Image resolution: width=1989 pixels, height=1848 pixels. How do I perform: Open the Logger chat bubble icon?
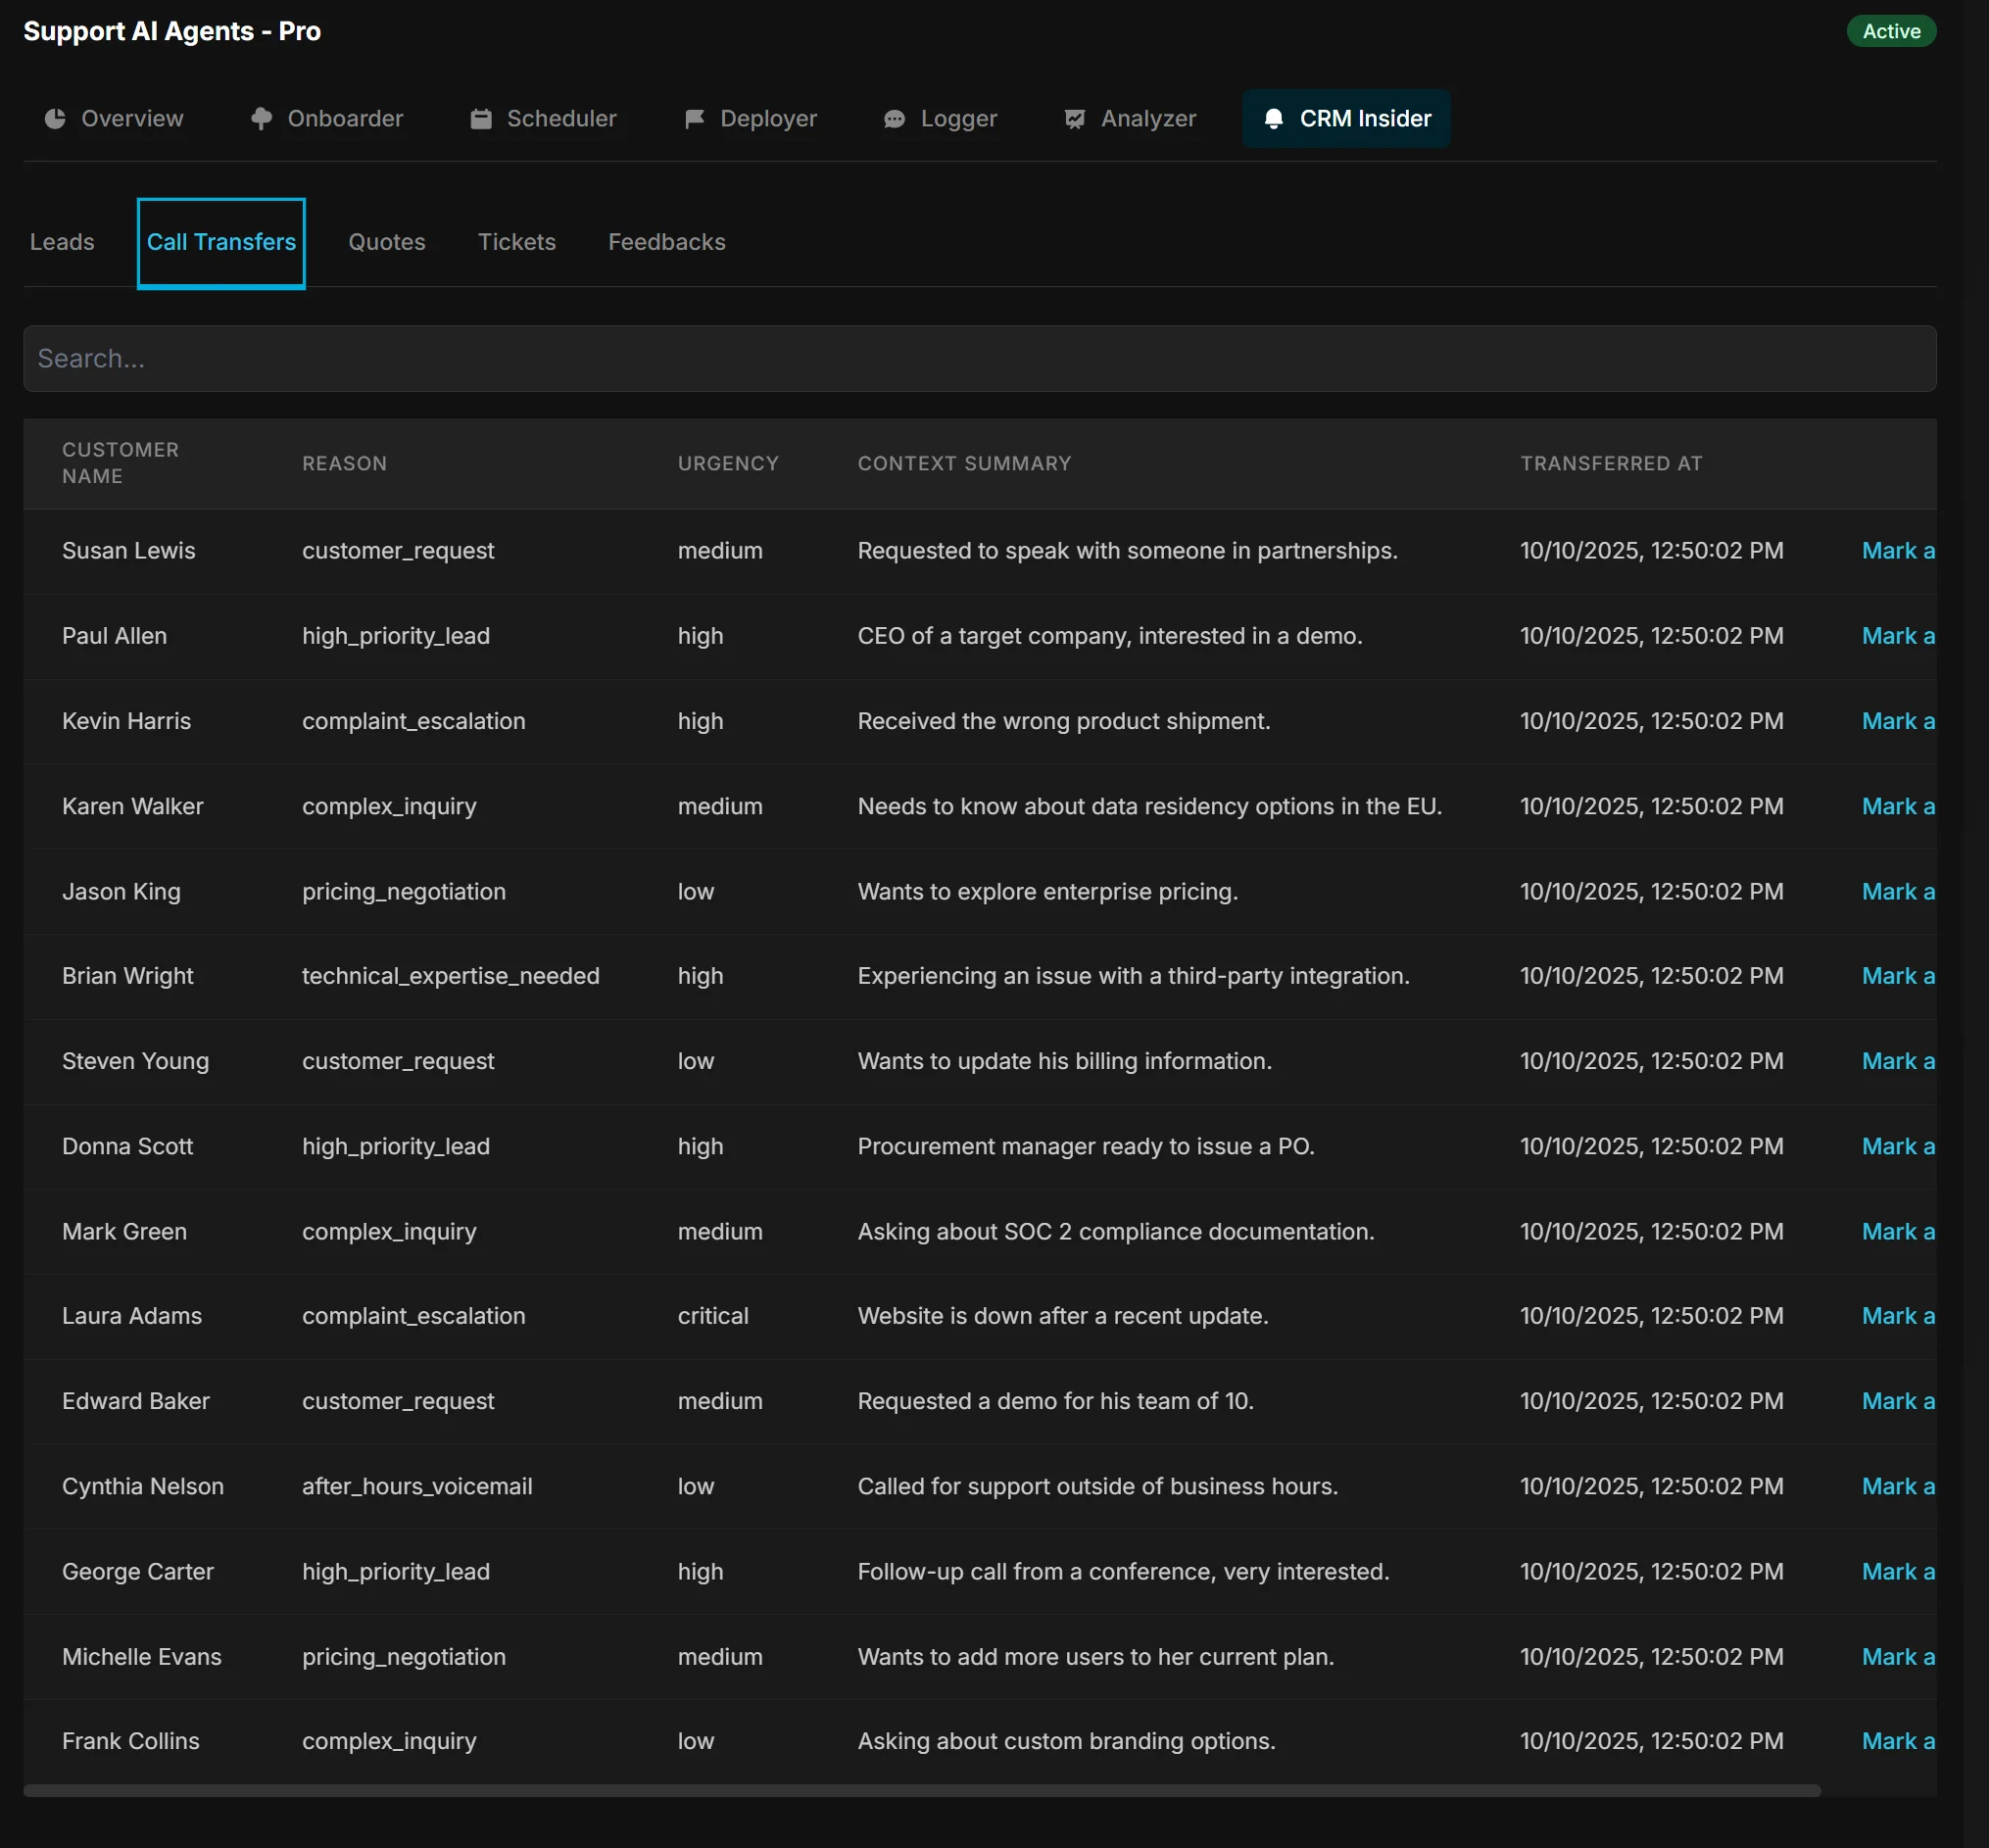[895, 118]
